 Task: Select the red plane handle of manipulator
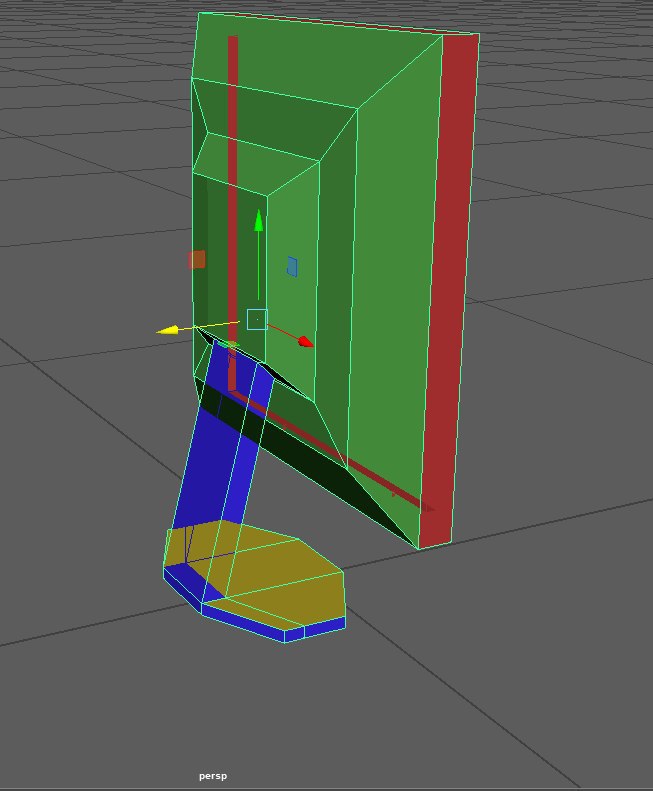(x=197, y=260)
